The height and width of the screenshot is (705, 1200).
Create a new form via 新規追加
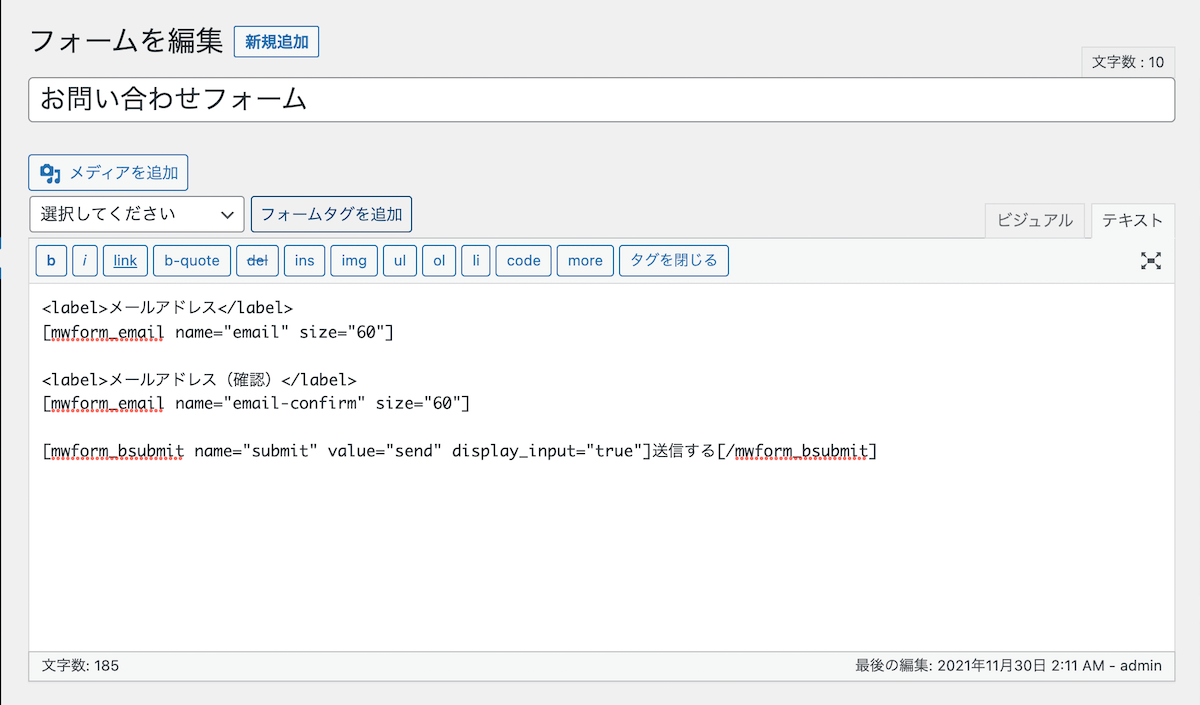[276, 41]
